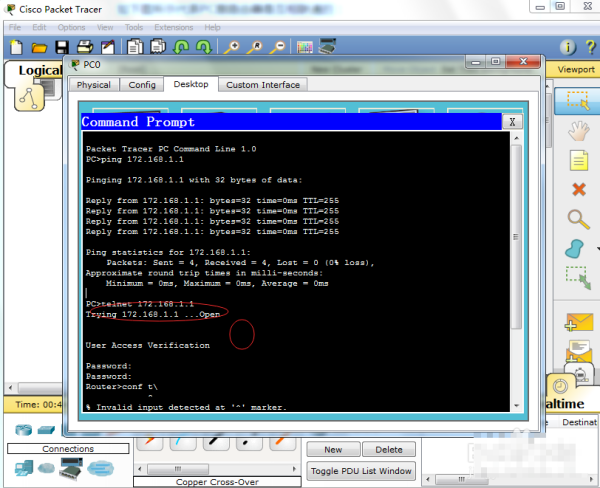The width and height of the screenshot is (600, 488).
Task: Choose the red X Delete tool
Action: tap(579, 189)
